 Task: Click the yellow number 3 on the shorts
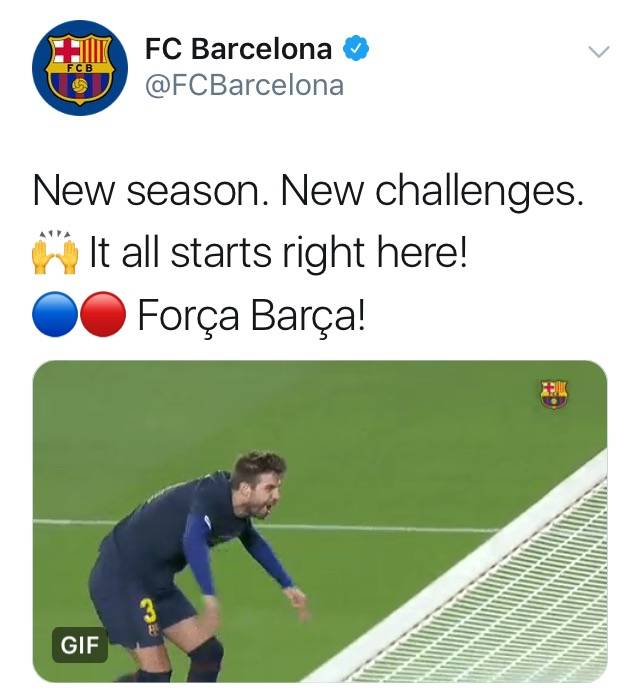click(149, 610)
